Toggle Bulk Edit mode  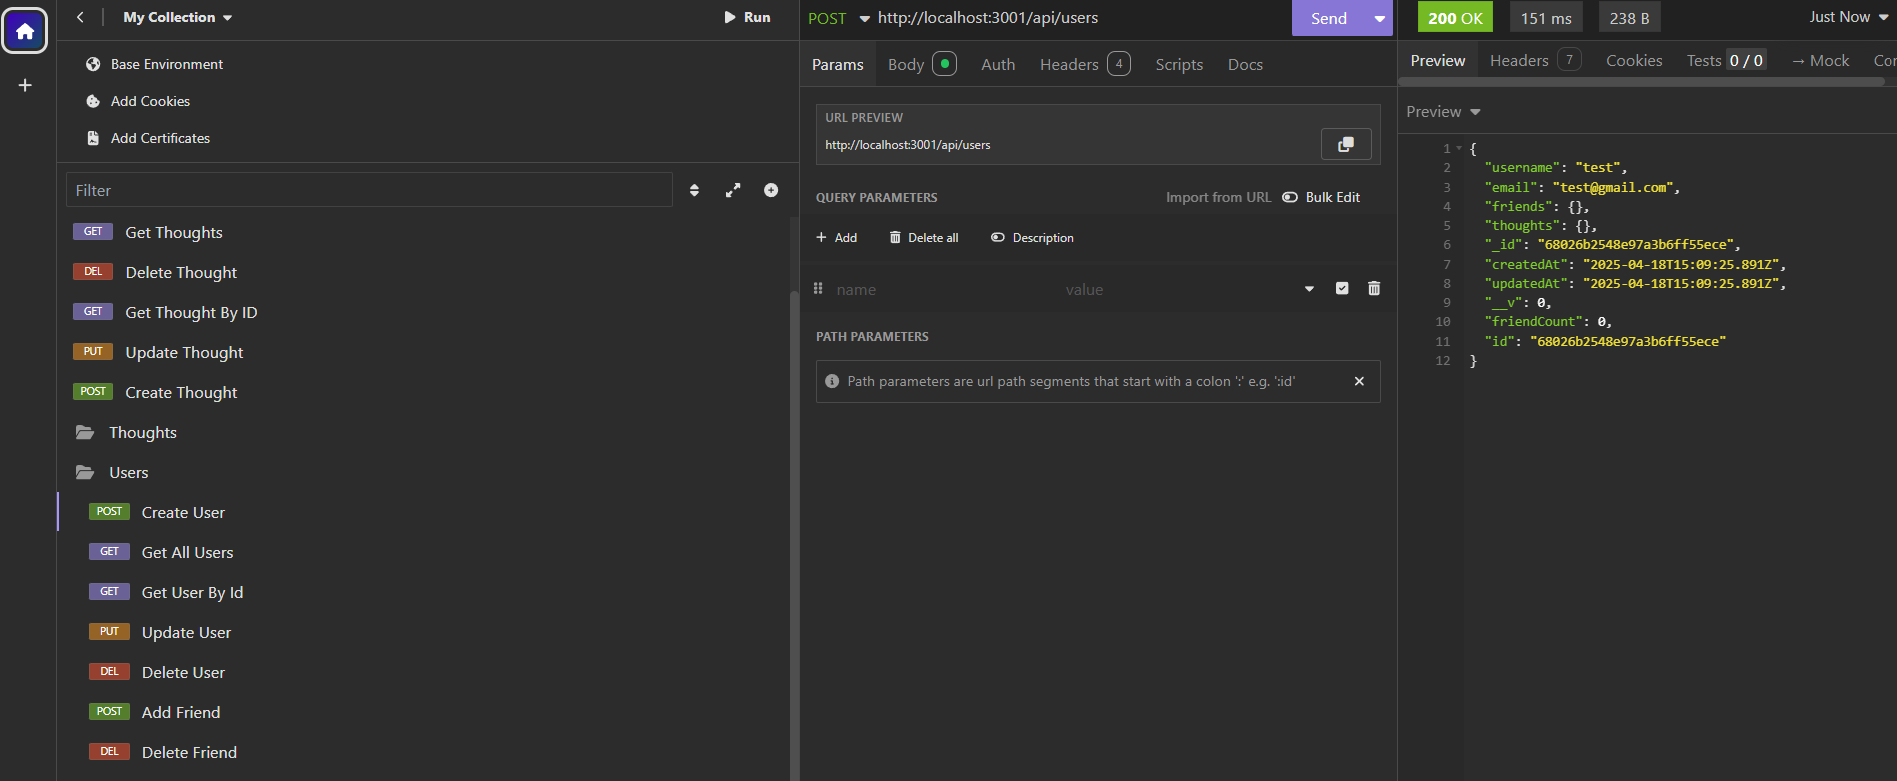click(1321, 197)
